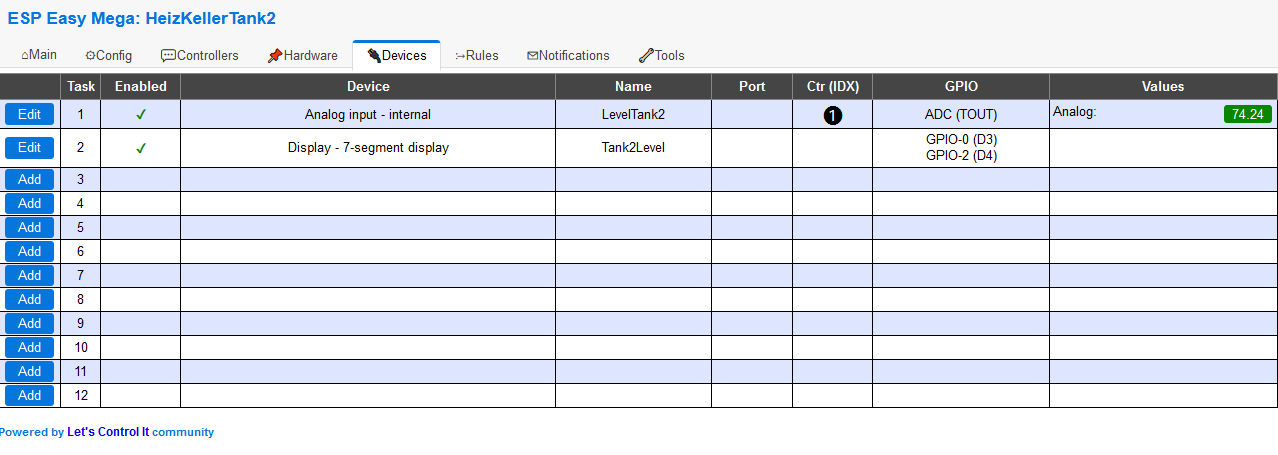This screenshot has width=1278, height=455.
Task: Click the GPIO column header
Action: (x=961, y=87)
